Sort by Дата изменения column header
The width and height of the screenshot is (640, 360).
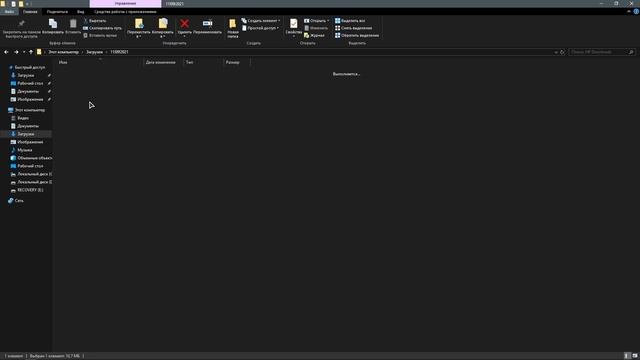(x=161, y=62)
